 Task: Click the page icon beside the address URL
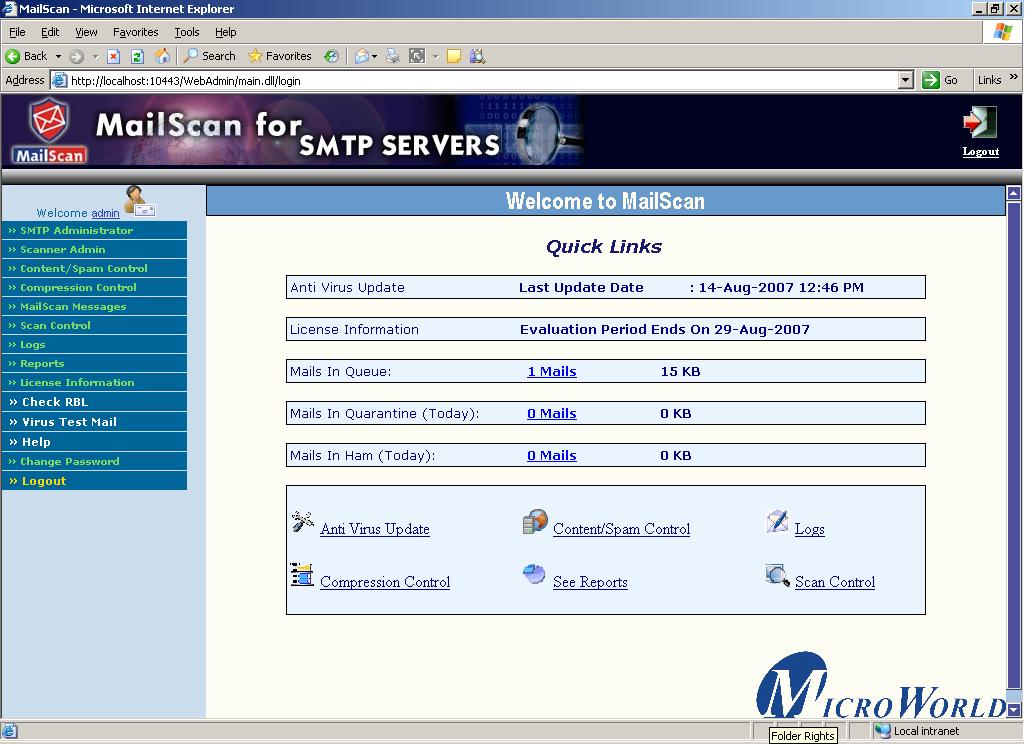coord(60,80)
